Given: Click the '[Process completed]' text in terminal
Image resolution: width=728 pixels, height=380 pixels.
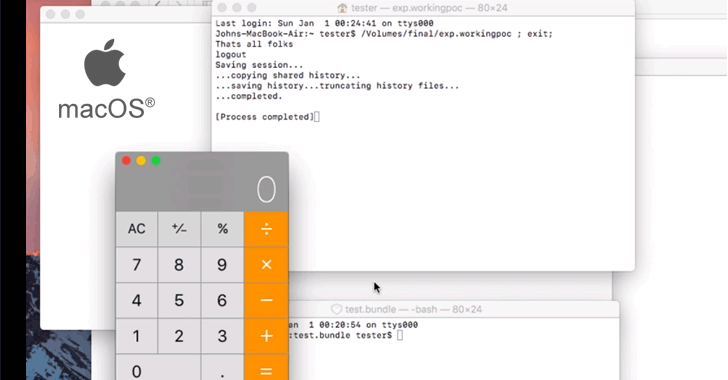Looking at the screenshot, I should [265, 117].
